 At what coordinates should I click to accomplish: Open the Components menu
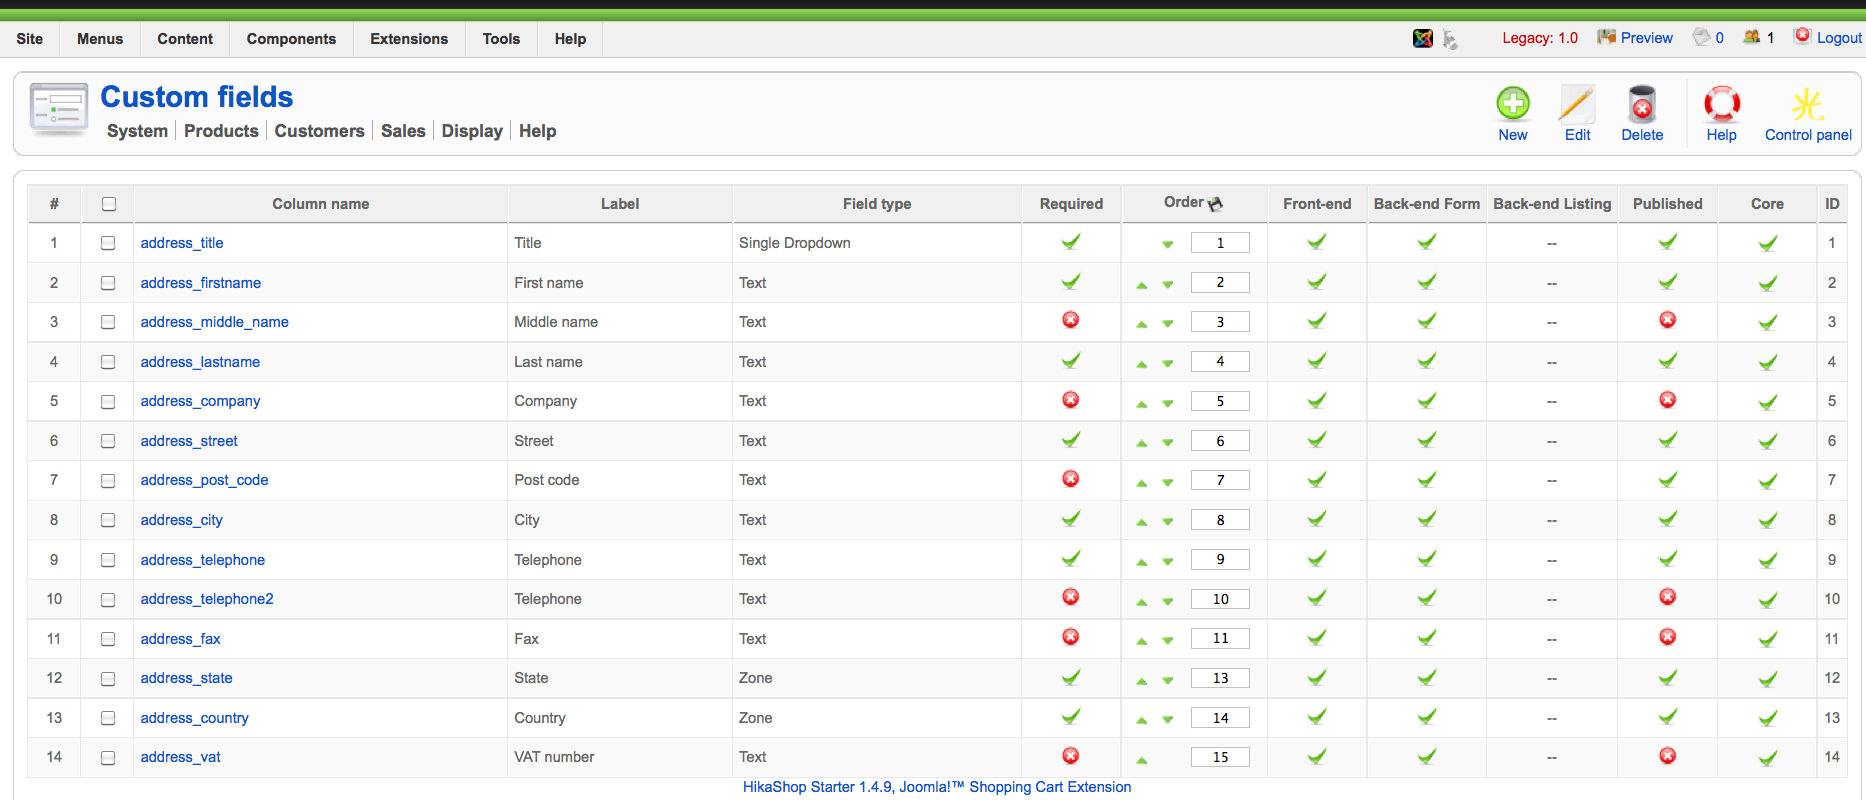pos(291,39)
